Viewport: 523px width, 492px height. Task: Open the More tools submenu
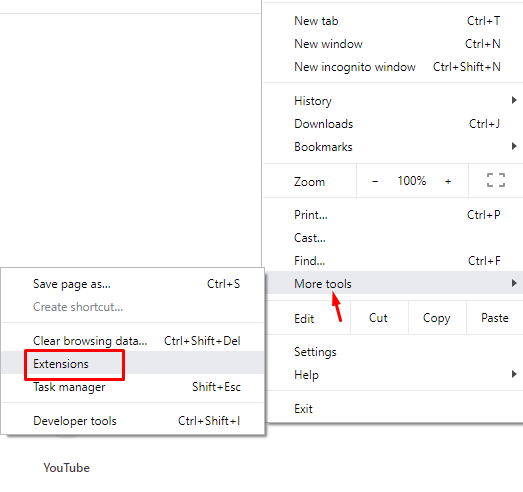(x=394, y=283)
